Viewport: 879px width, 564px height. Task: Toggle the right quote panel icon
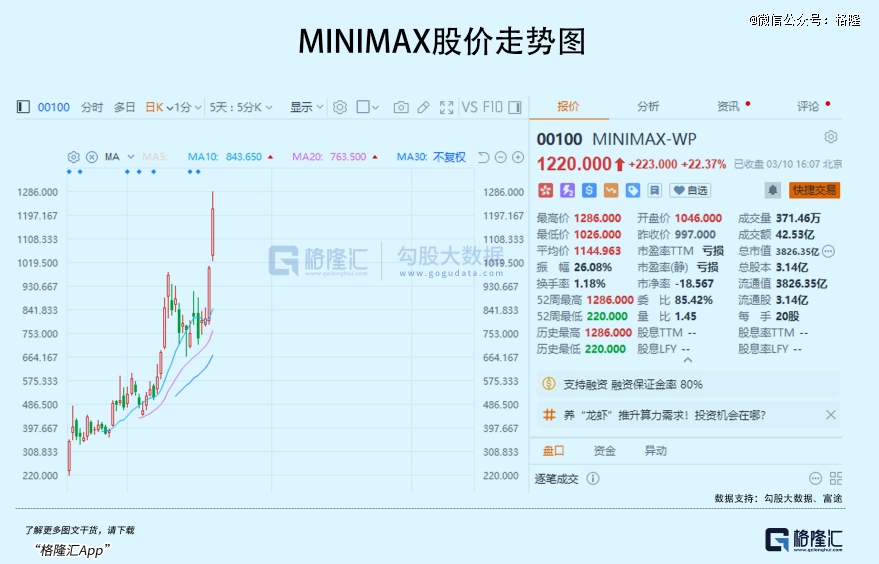(515, 107)
